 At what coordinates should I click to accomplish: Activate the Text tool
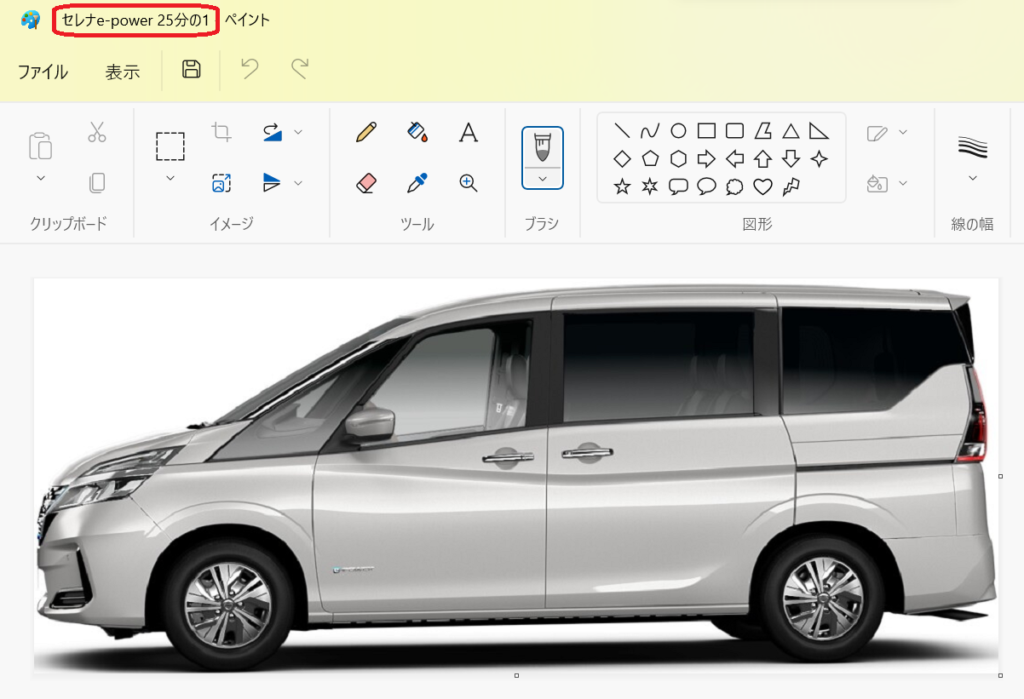coord(468,132)
